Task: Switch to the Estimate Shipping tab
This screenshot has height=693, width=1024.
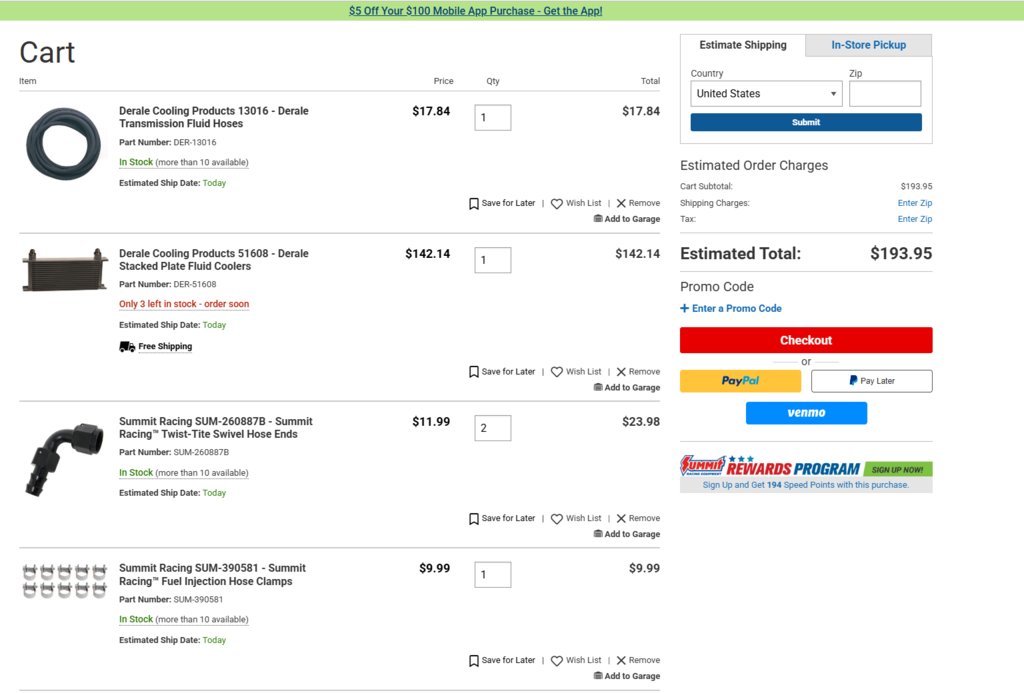Action: [743, 45]
